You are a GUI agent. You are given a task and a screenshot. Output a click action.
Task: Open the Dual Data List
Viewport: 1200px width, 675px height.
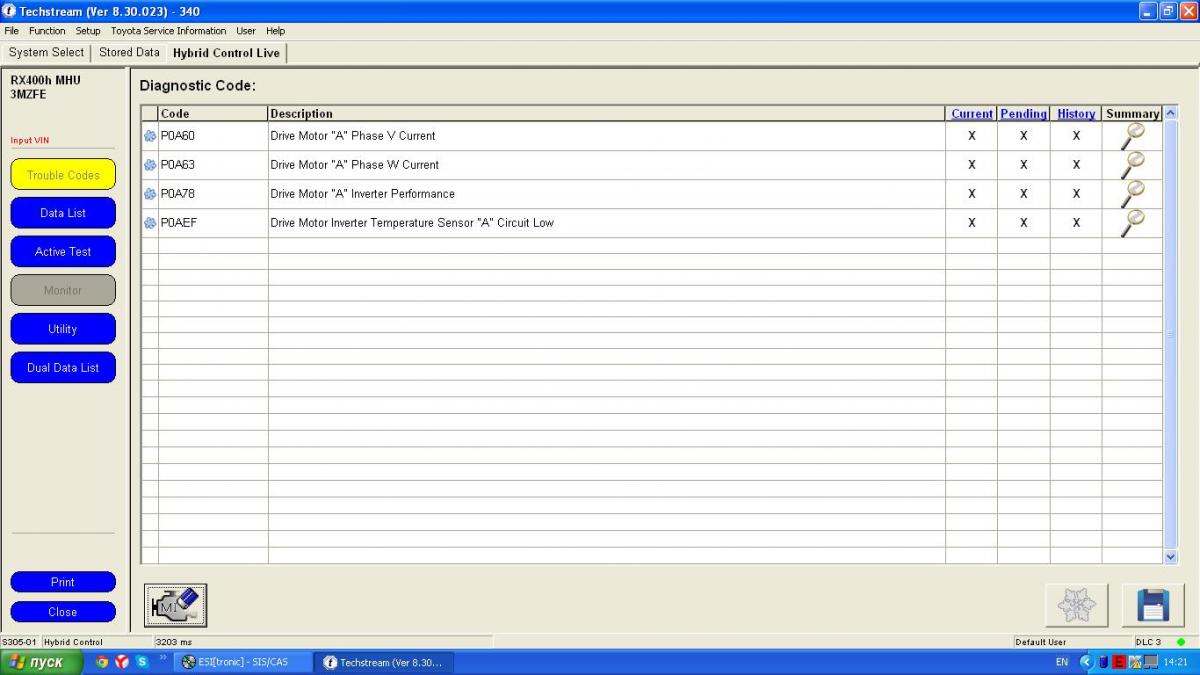63,368
